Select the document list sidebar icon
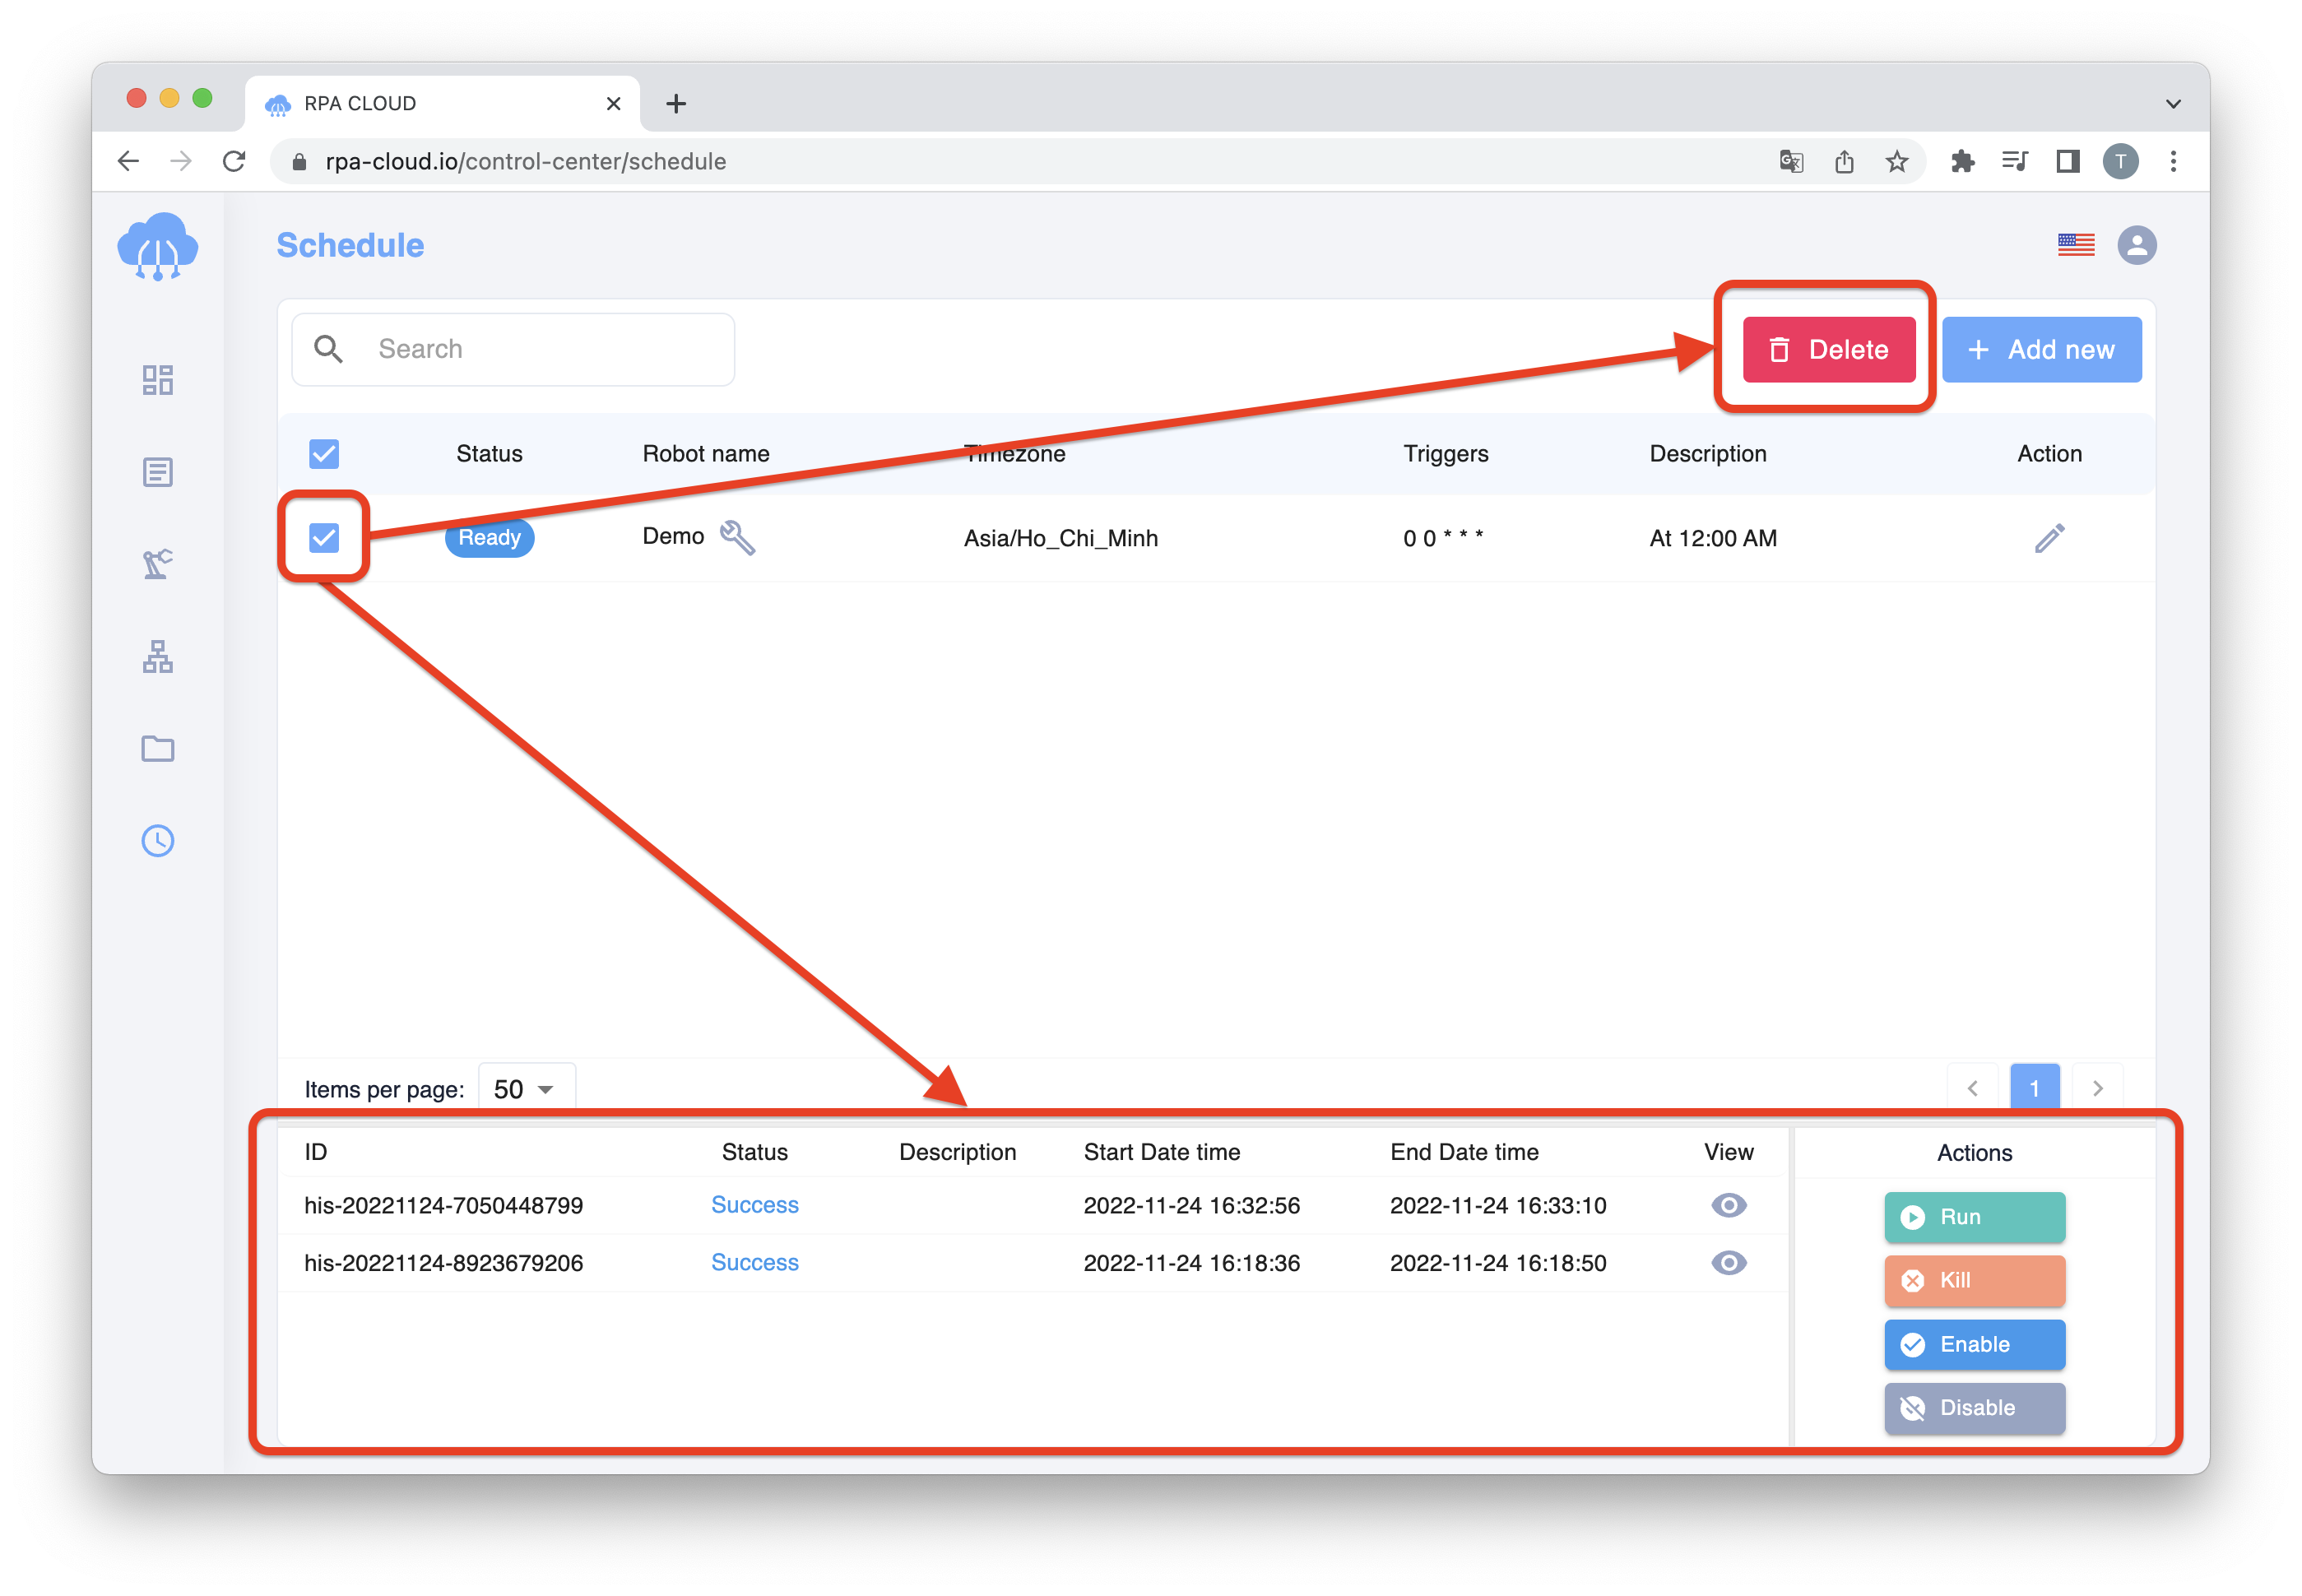The width and height of the screenshot is (2302, 1596). point(157,471)
